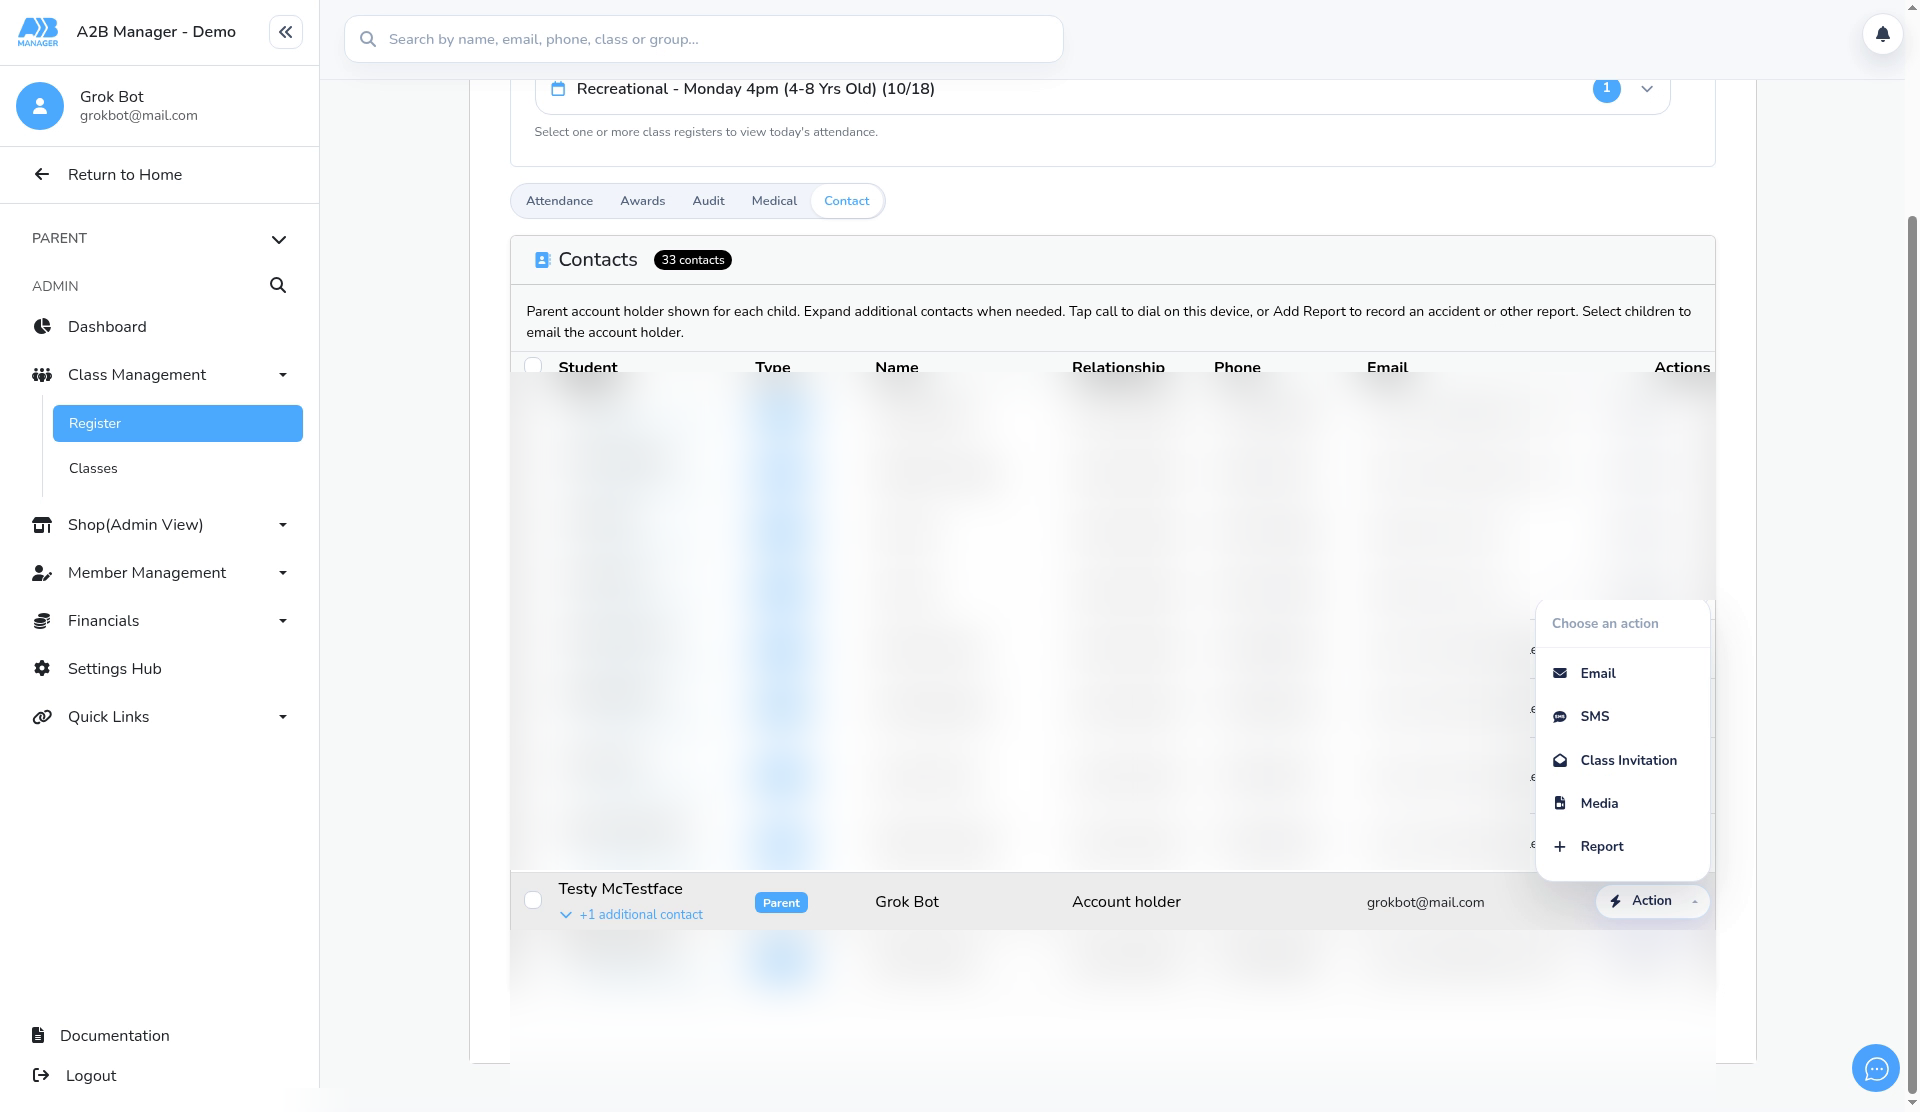Switch to Attendance tab
Screen dimensions: 1920x1112
point(559,201)
